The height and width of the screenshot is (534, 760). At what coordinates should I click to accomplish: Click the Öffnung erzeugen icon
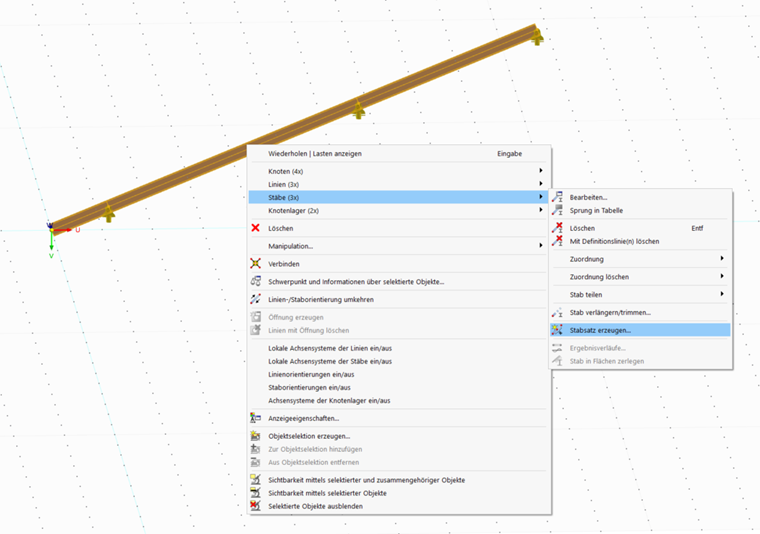coord(255,317)
